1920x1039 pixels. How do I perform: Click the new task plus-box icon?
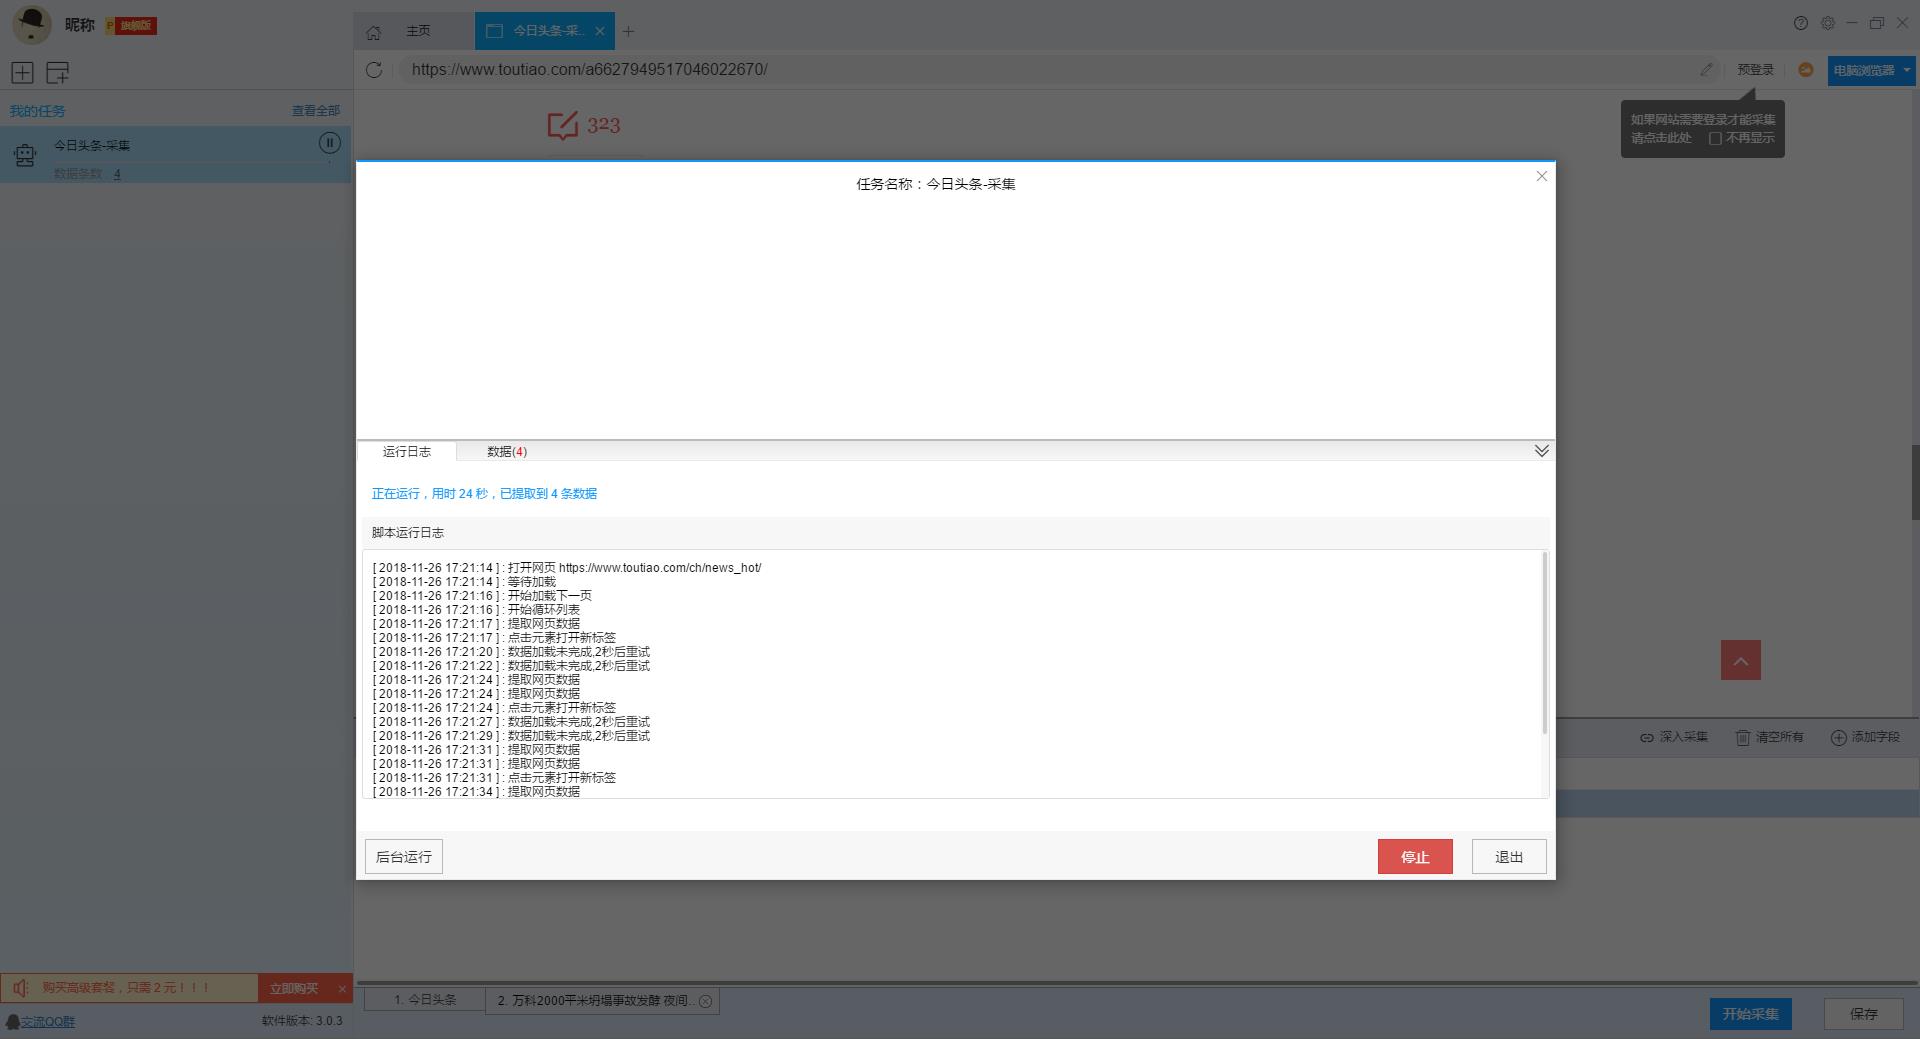(x=22, y=72)
